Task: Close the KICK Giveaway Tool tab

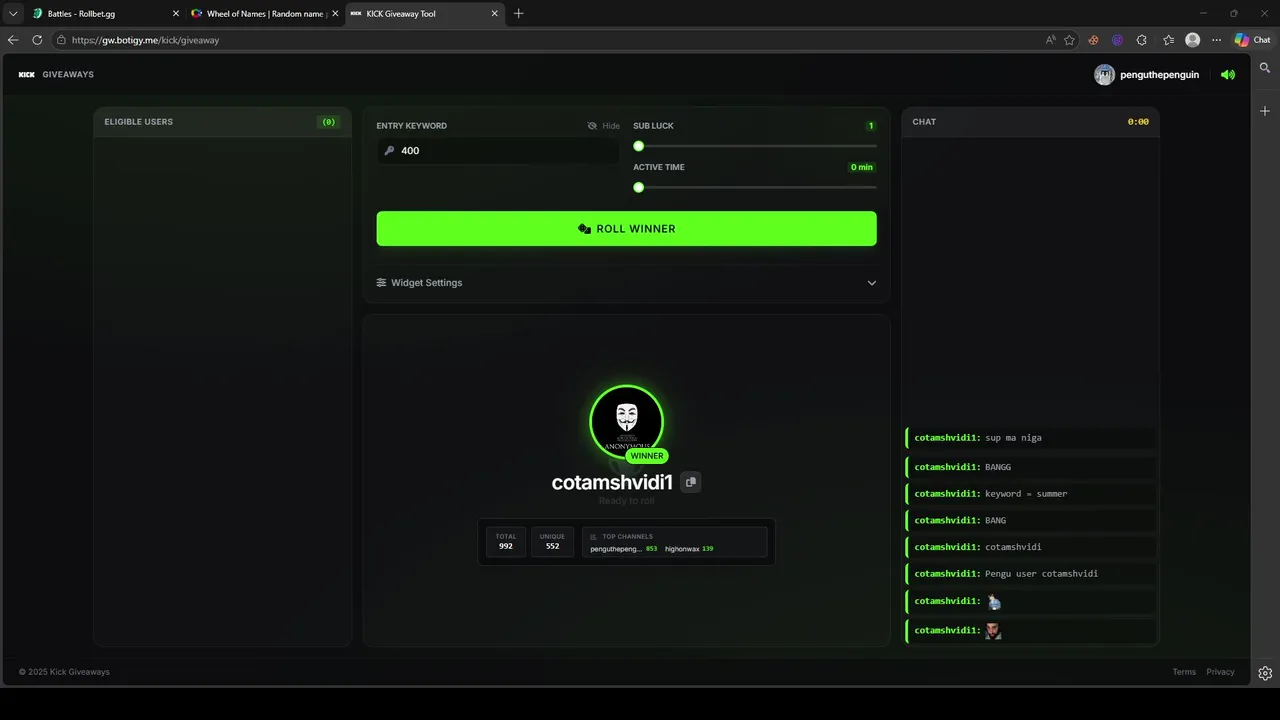Action: coord(494,14)
